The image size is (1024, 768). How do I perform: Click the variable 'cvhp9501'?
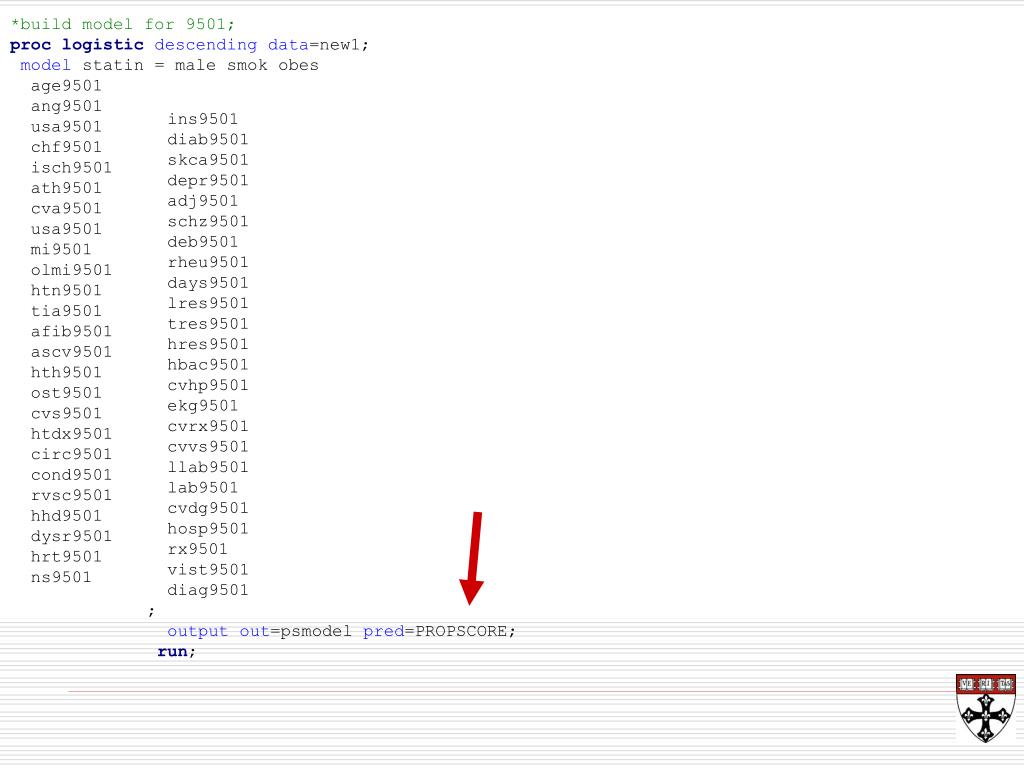pyautogui.click(x=208, y=385)
